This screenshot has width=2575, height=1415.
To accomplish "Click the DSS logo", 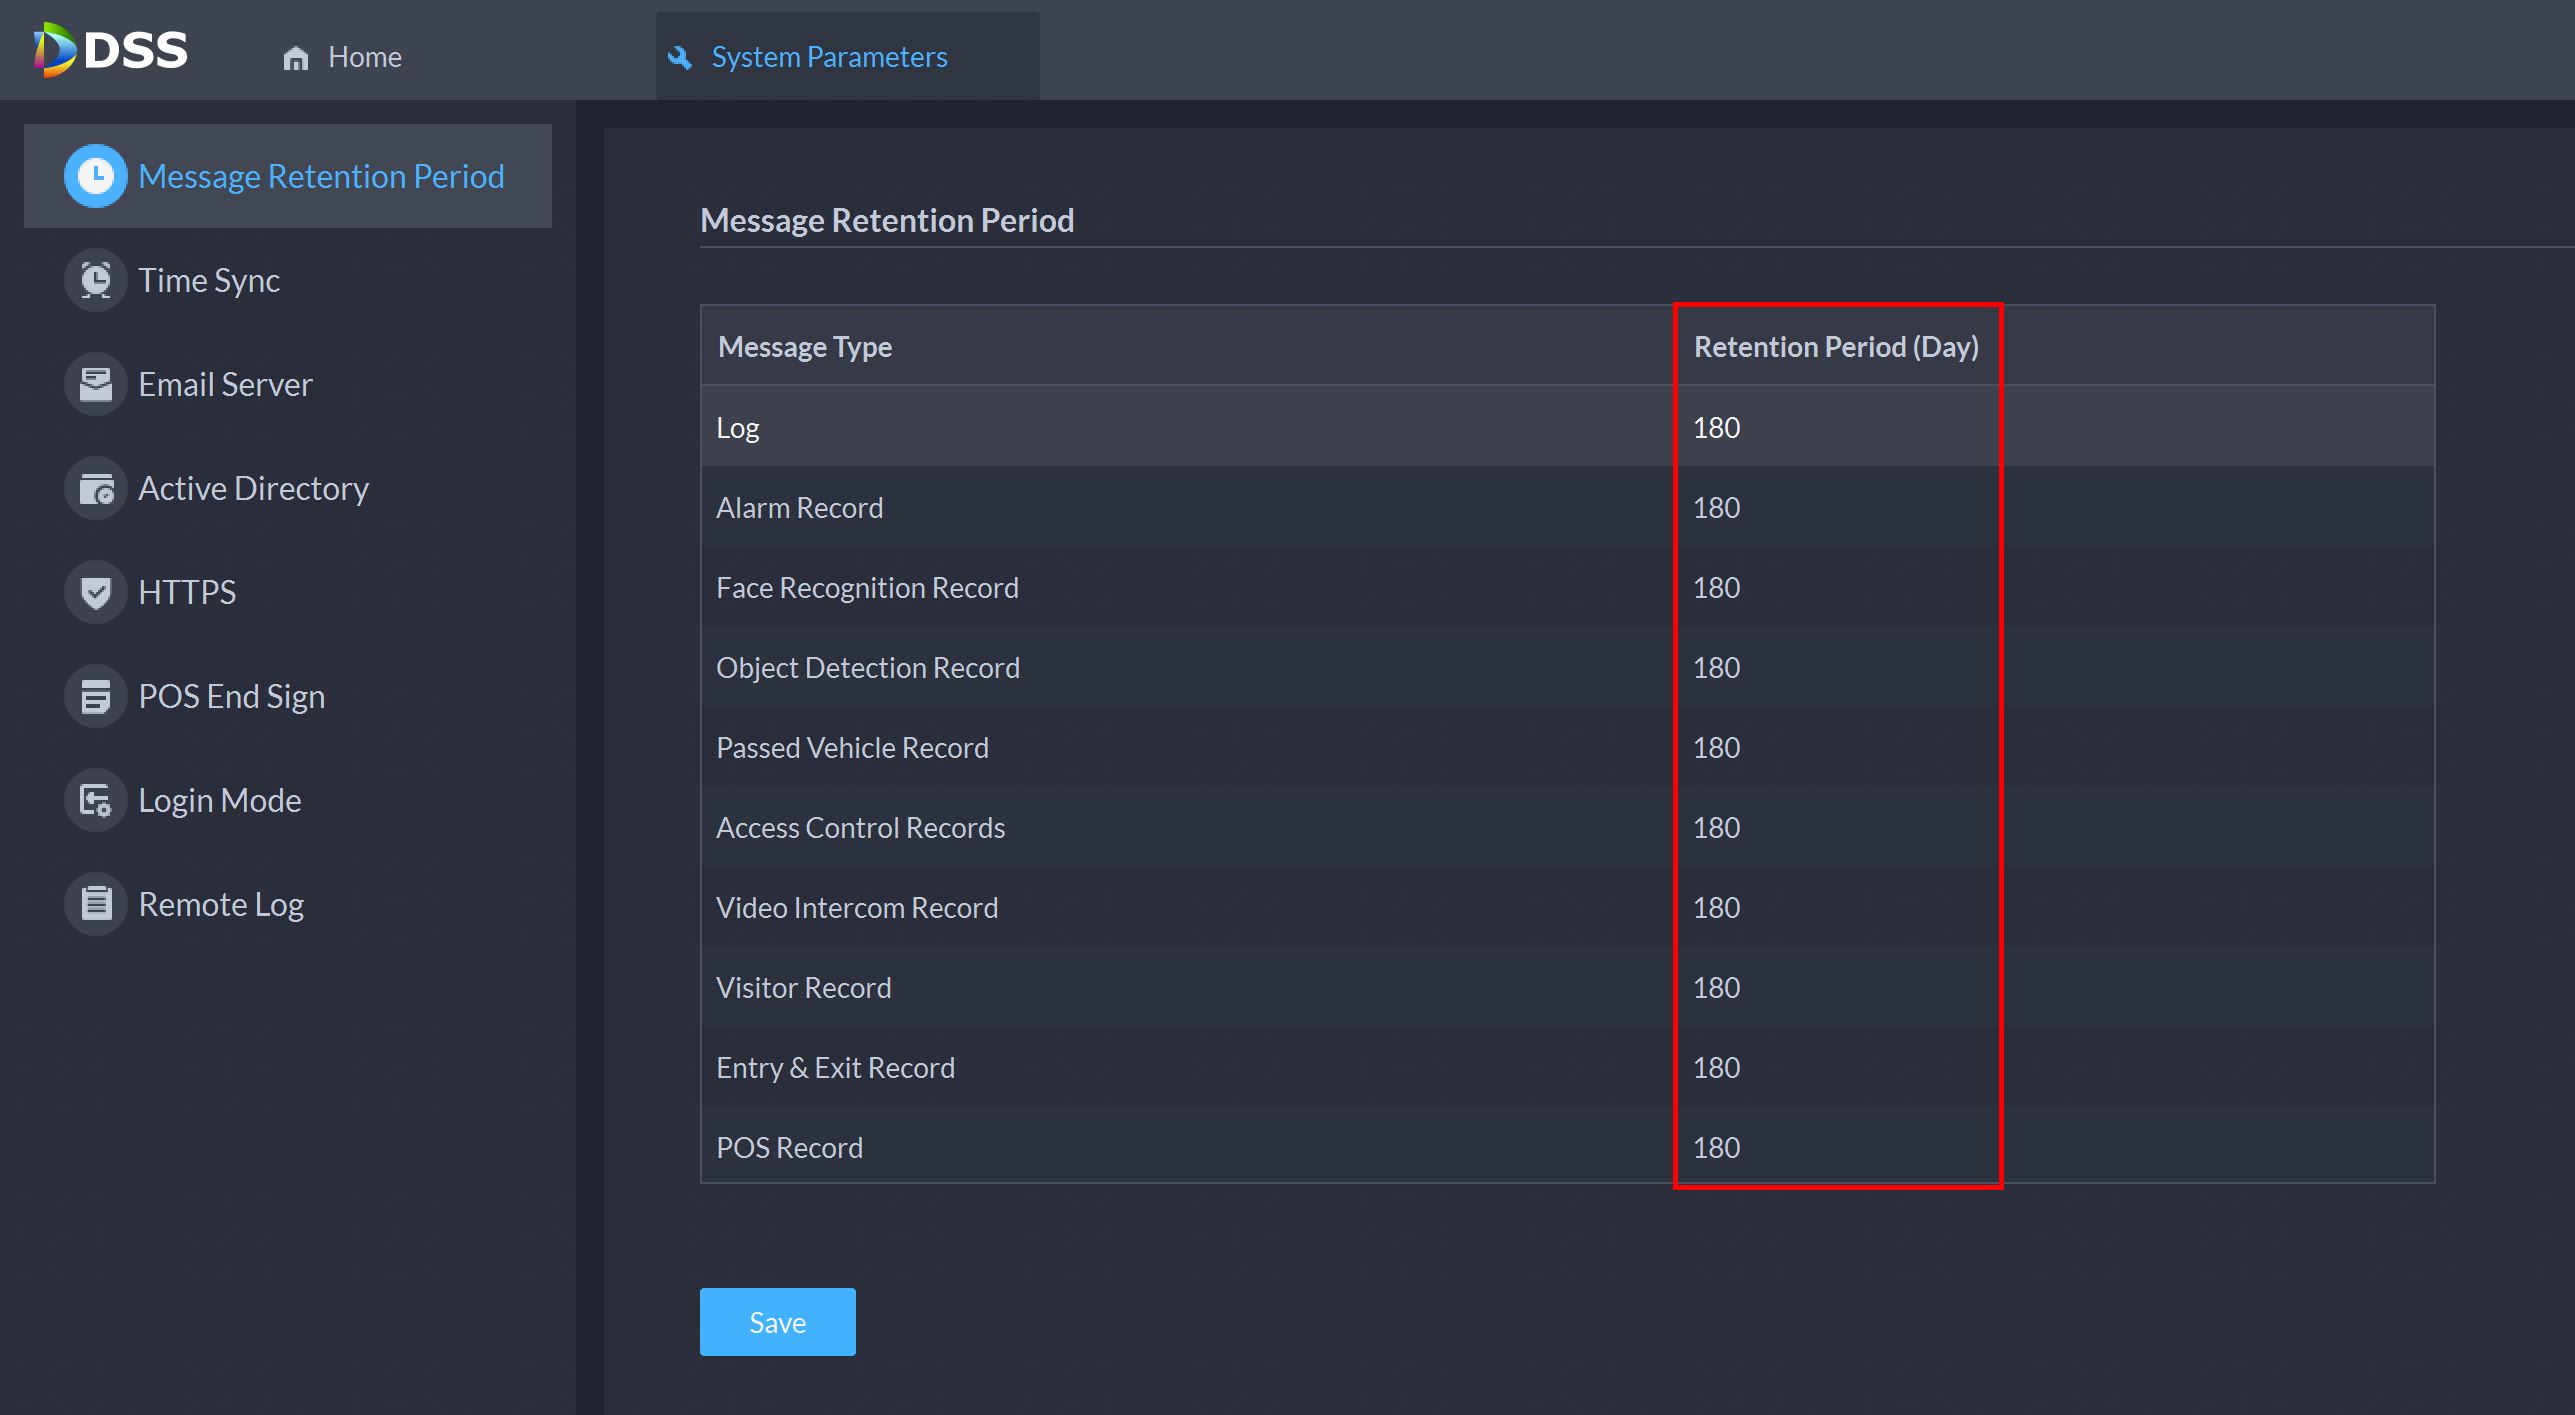I will tap(110, 50).
